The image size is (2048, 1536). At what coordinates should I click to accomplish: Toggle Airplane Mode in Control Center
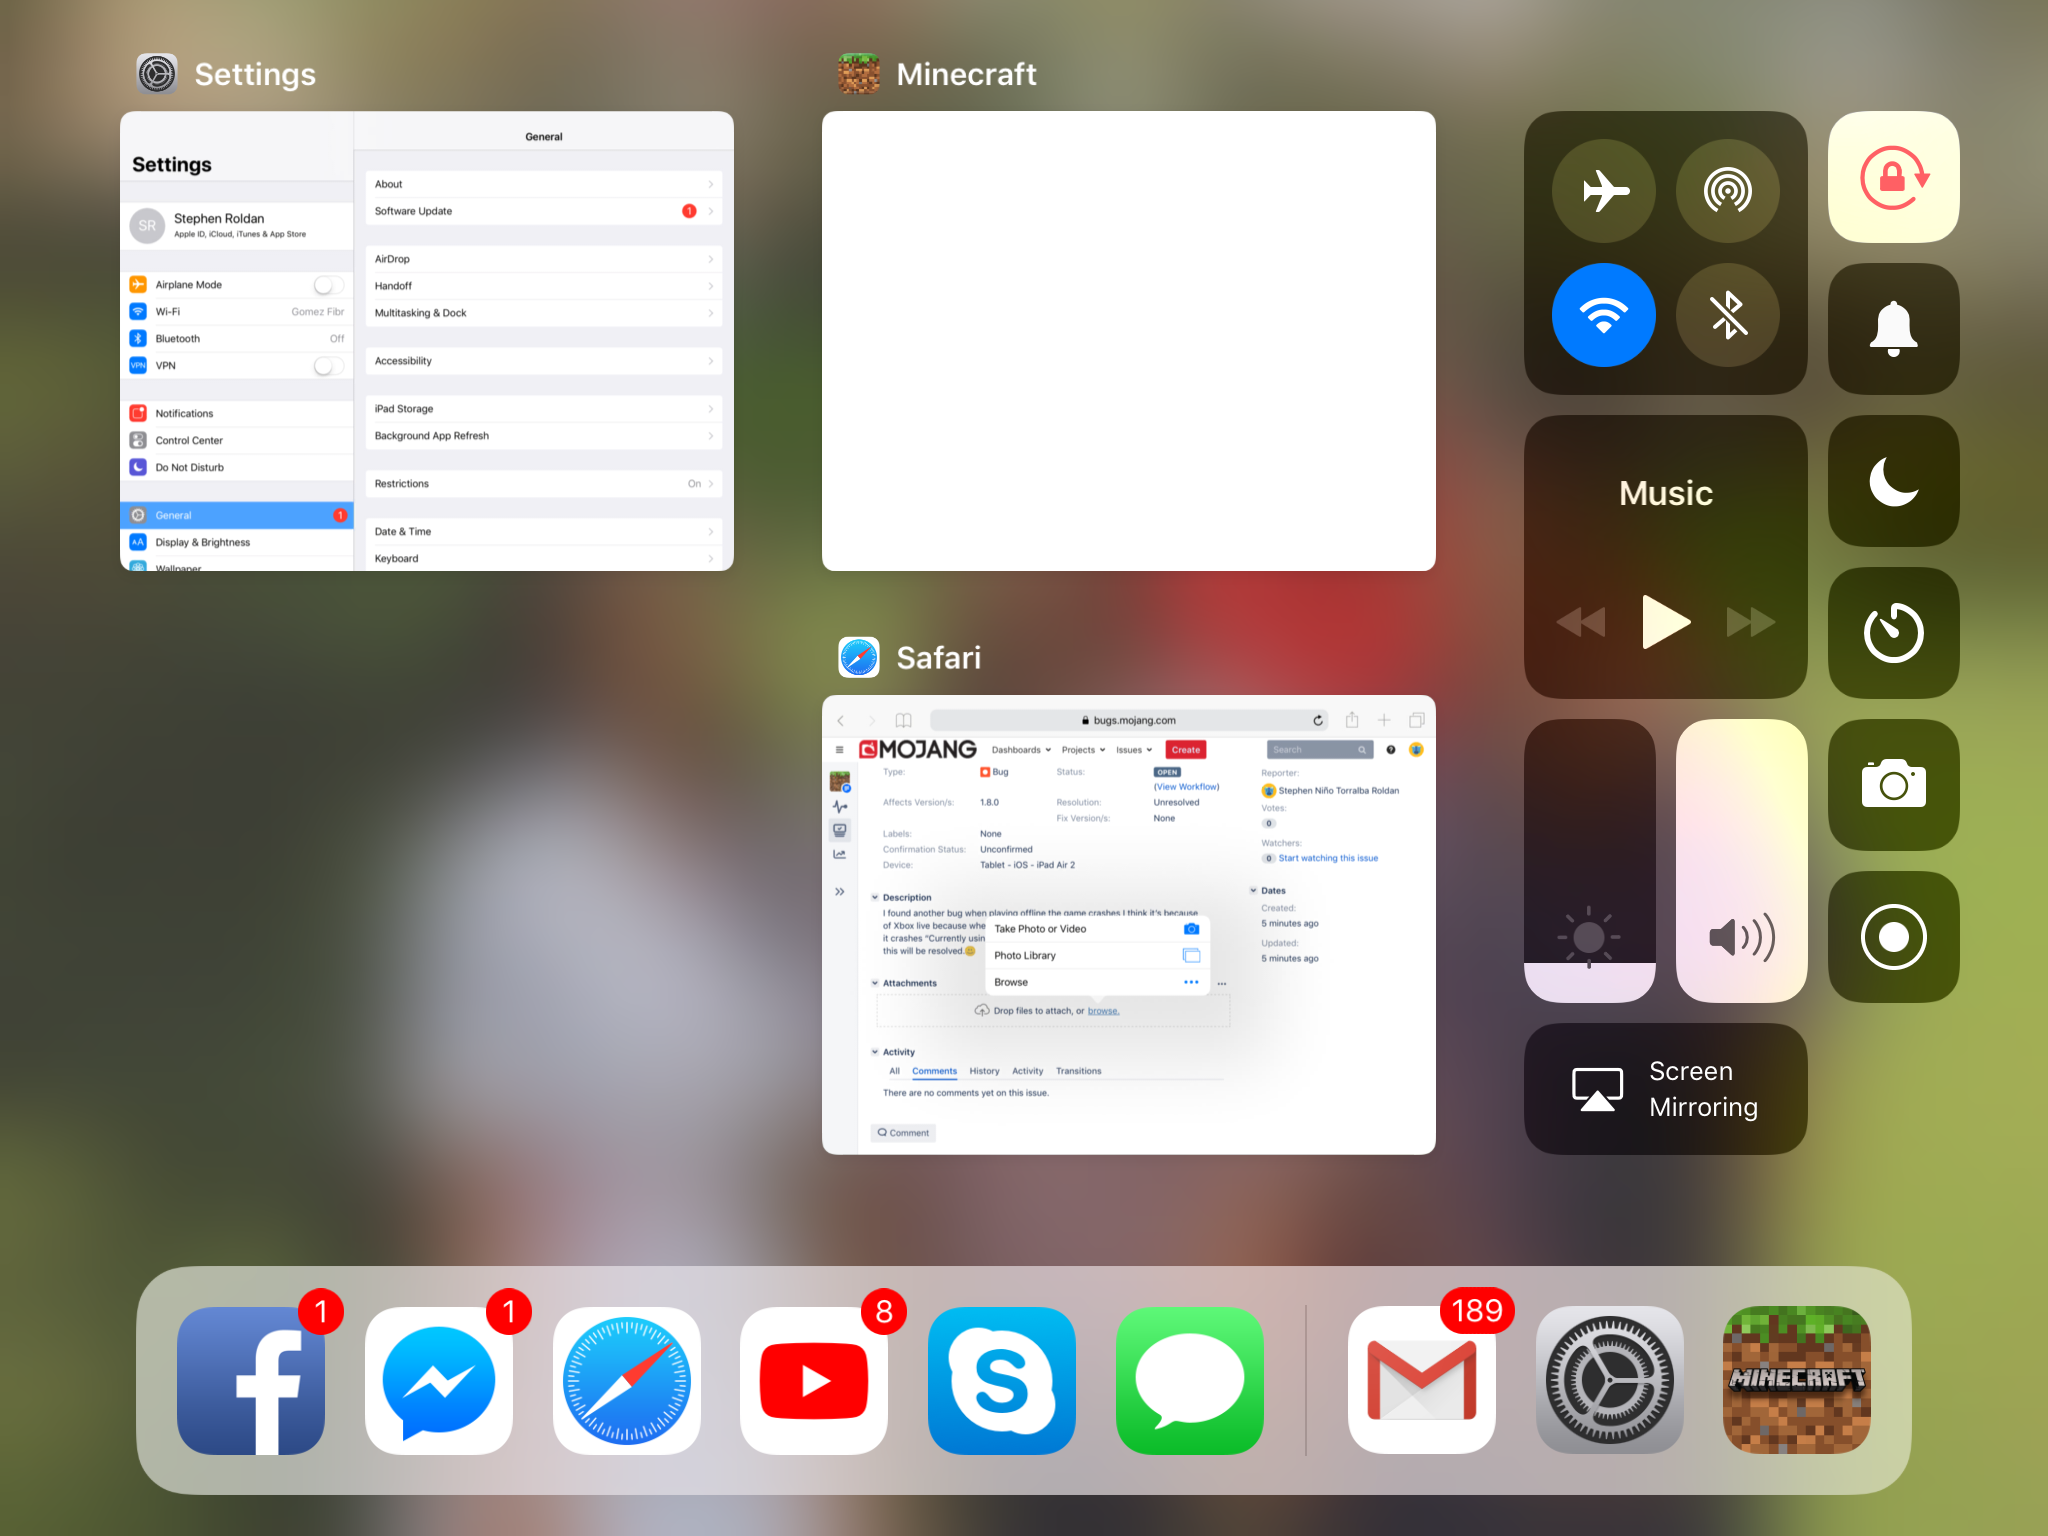(x=1604, y=191)
